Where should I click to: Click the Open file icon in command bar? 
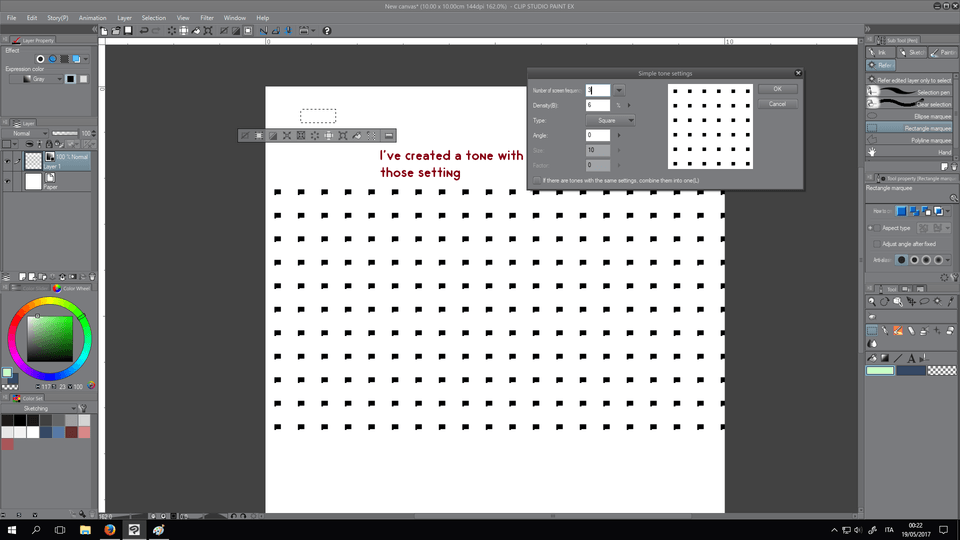pos(116,31)
